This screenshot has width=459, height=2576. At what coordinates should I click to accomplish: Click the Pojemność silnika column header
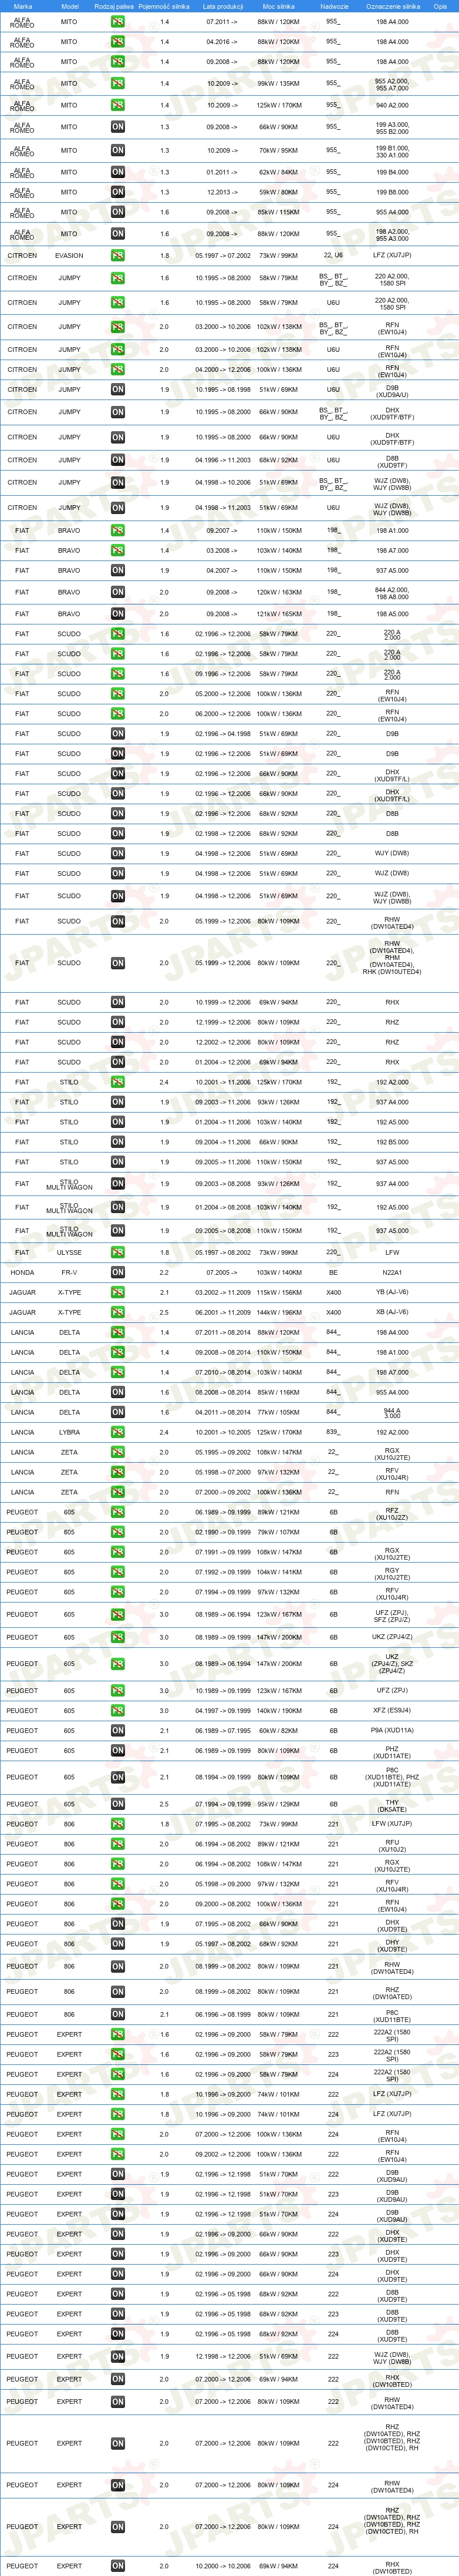tap(164, 6)
